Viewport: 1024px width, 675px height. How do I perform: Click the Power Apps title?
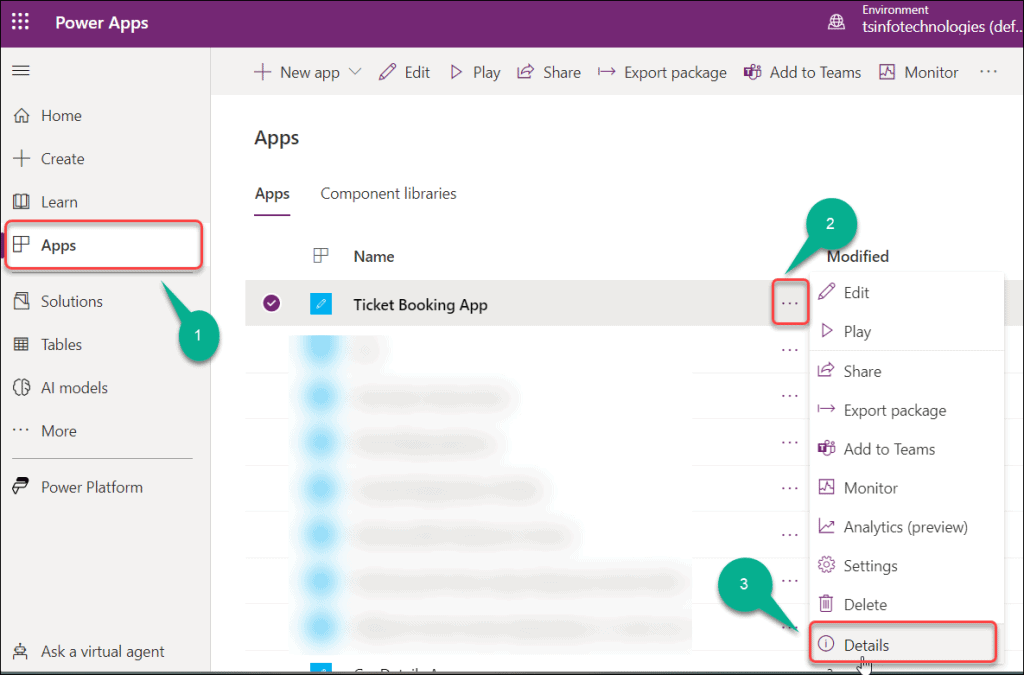pos(101,23)
